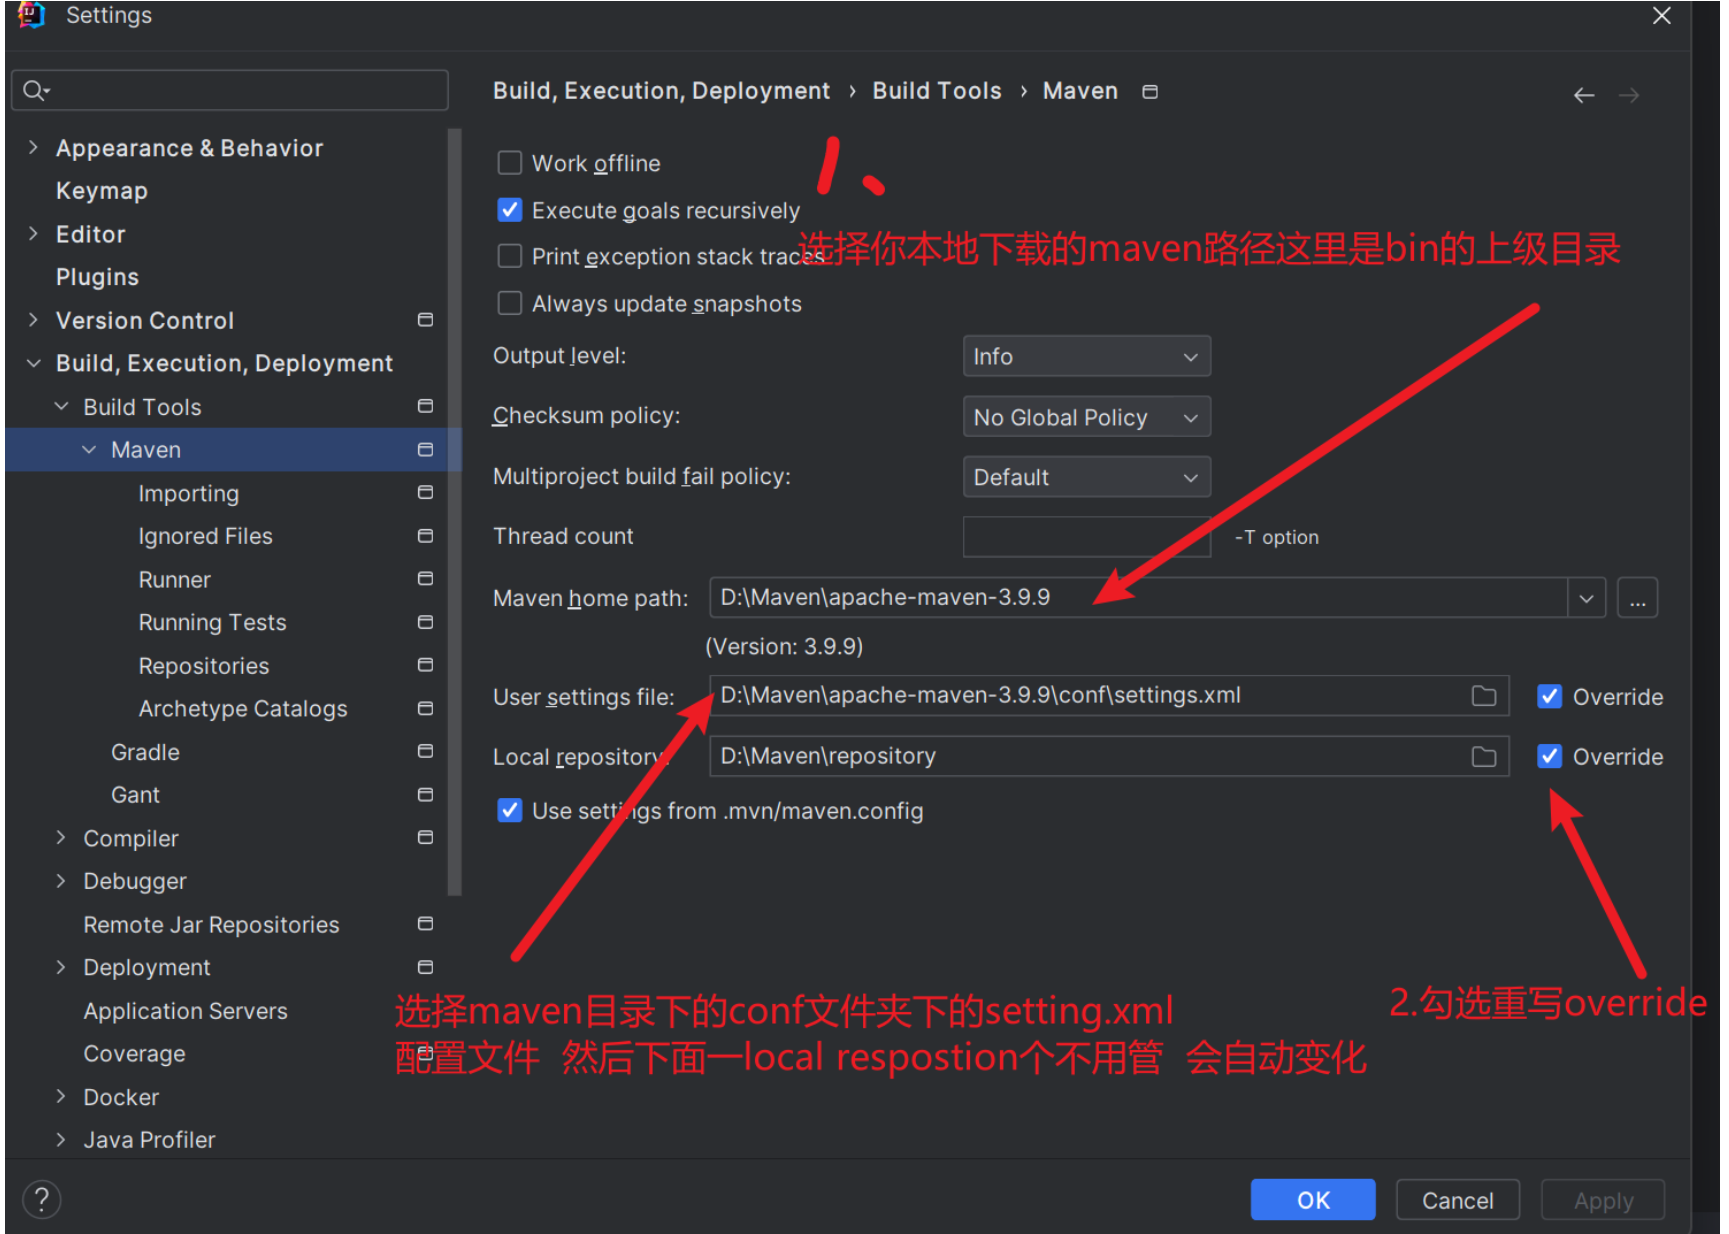Viewport: 1729px width, 1234px height.
Task: Open the Output level dropdown
Action: 1086,357
